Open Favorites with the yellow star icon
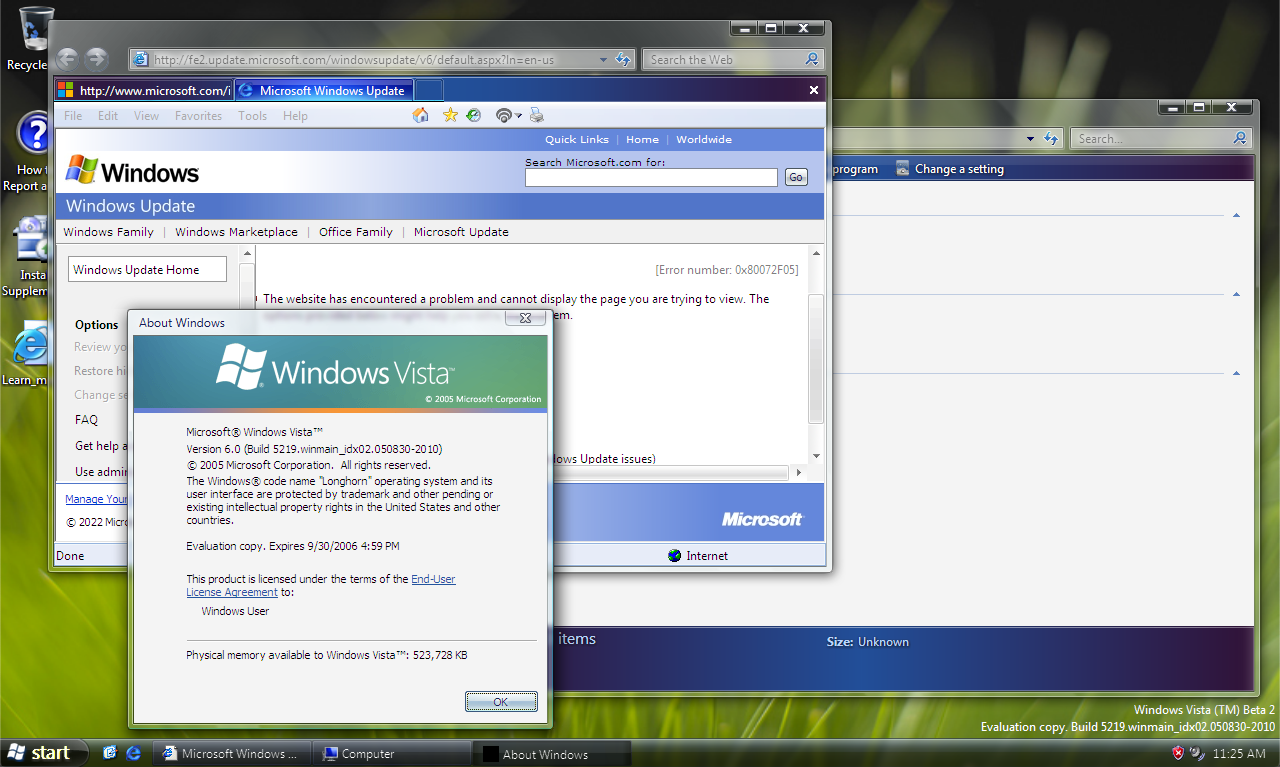This screenshot has width=1280, height=767. [x=450, y=115]
